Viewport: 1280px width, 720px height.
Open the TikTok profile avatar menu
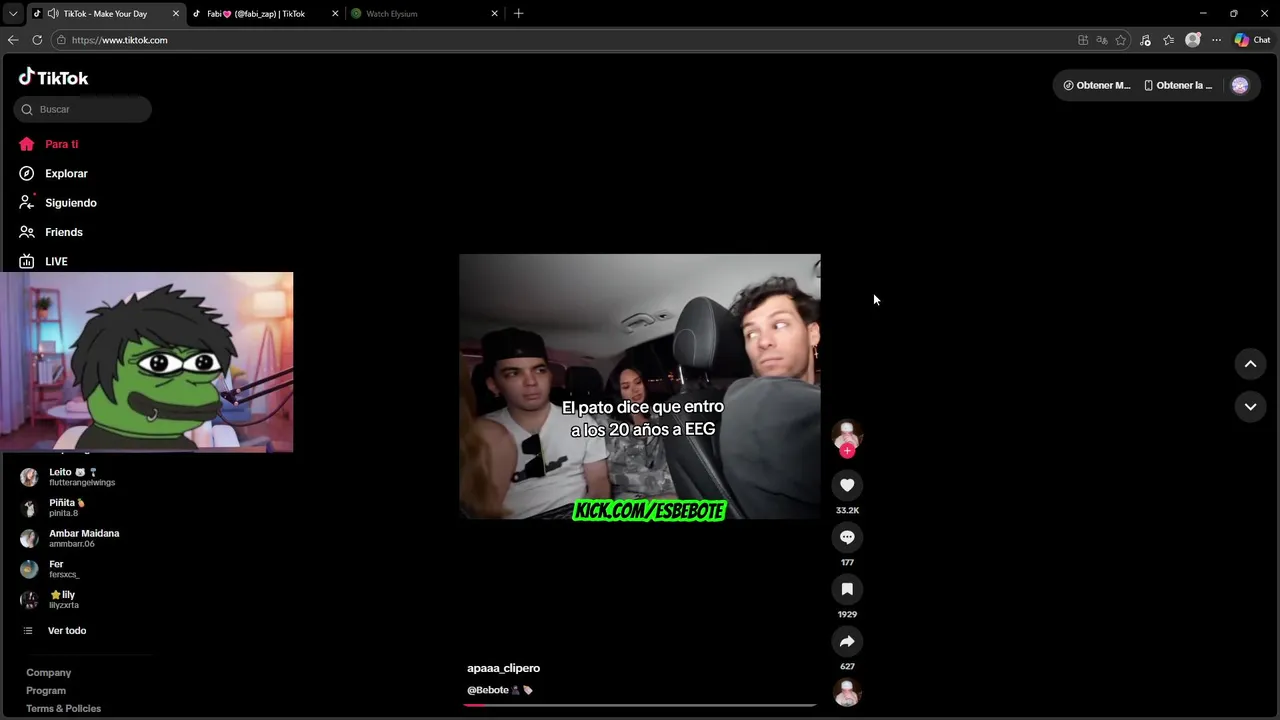(x=1240, y=85)
